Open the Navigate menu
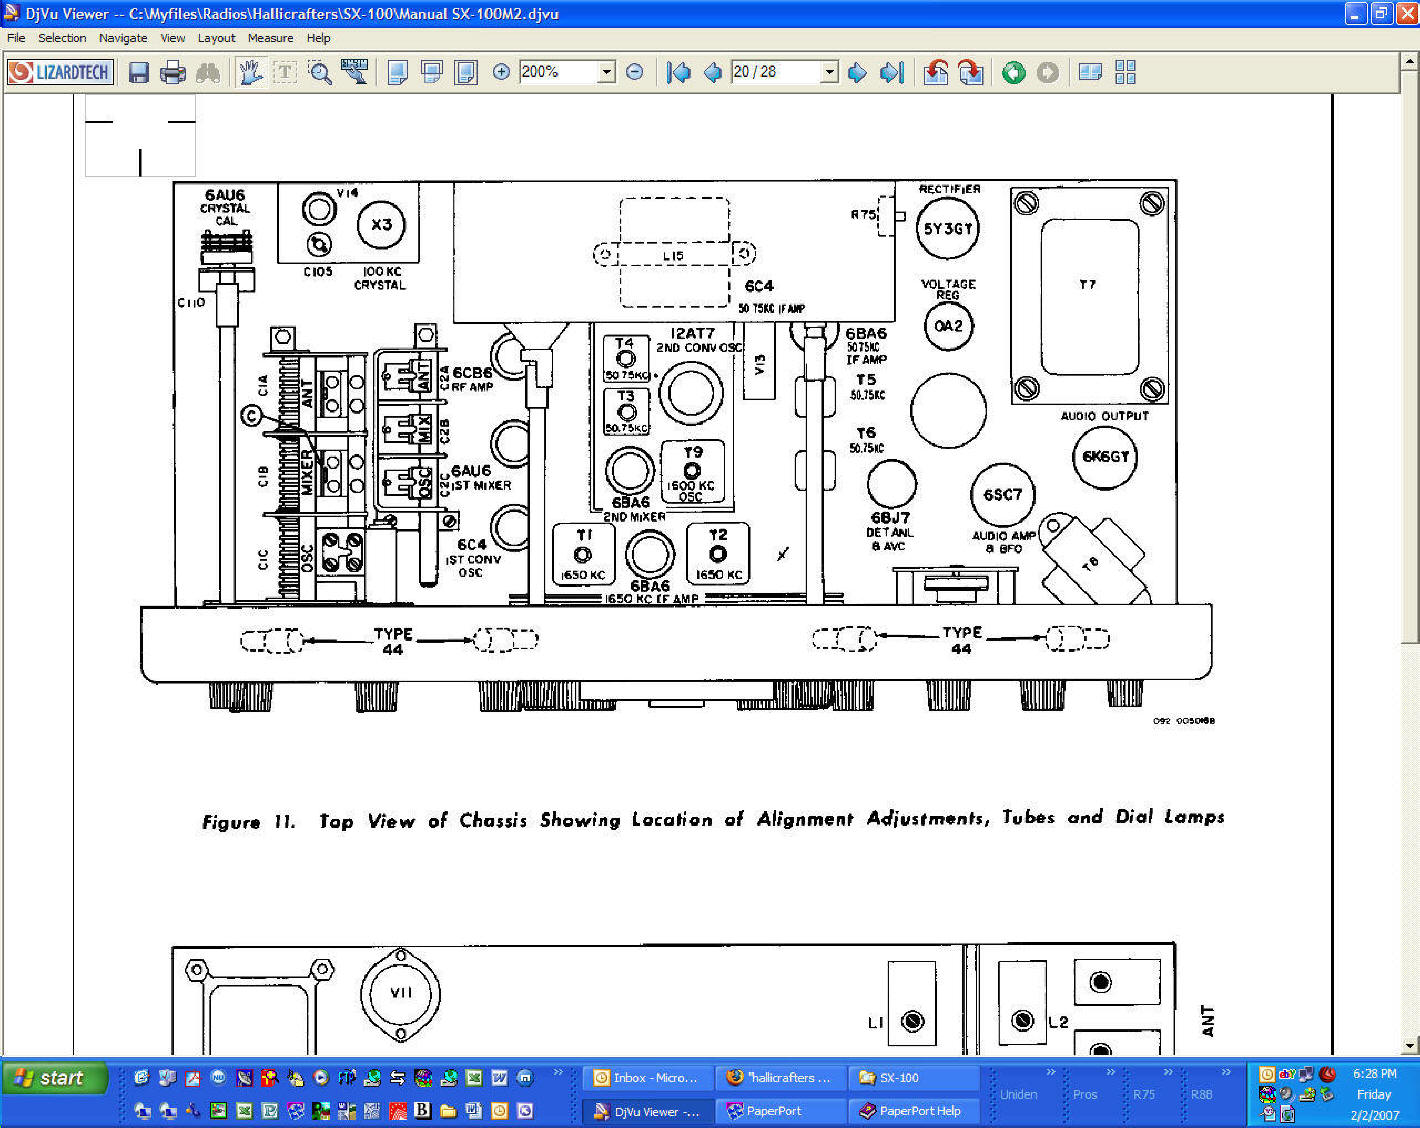This screenshot has width=1420, height=1128. [123, 38]
